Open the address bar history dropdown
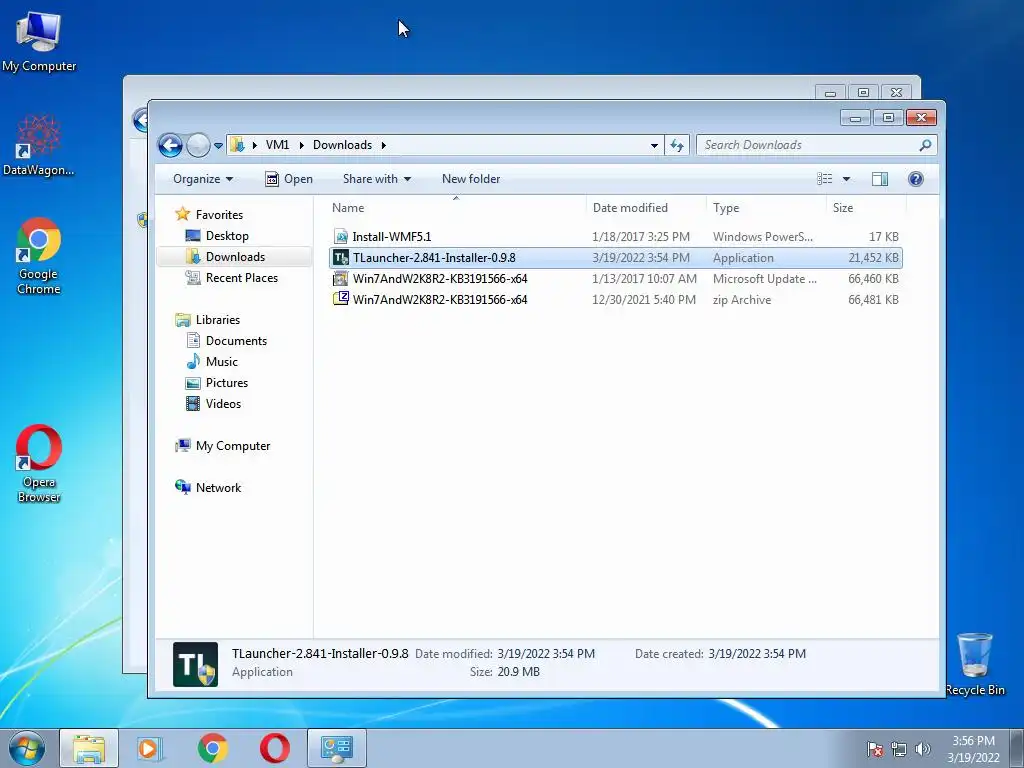 pos(654,146)
